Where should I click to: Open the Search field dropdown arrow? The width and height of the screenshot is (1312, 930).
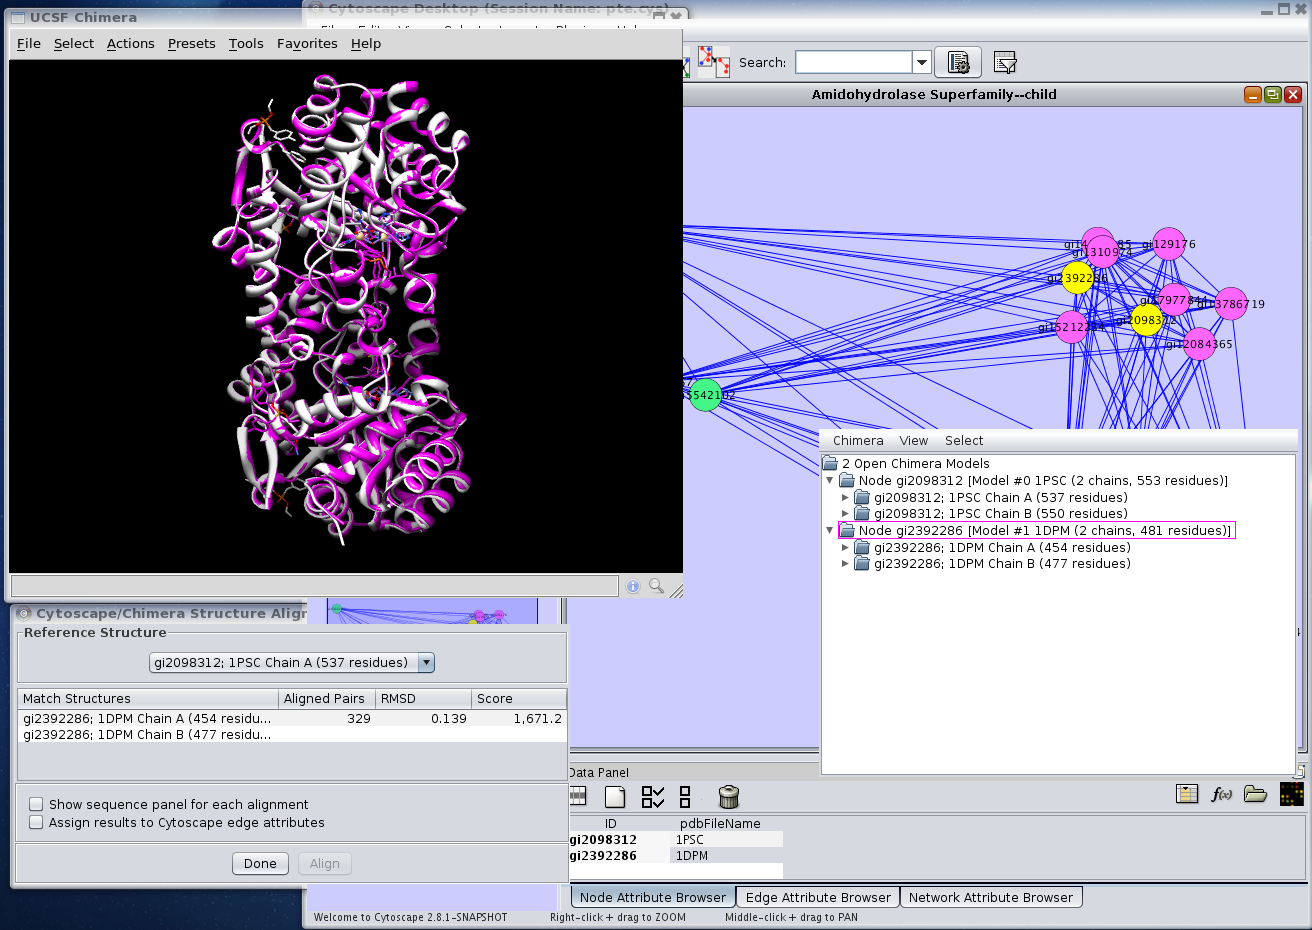coord(921,63)
